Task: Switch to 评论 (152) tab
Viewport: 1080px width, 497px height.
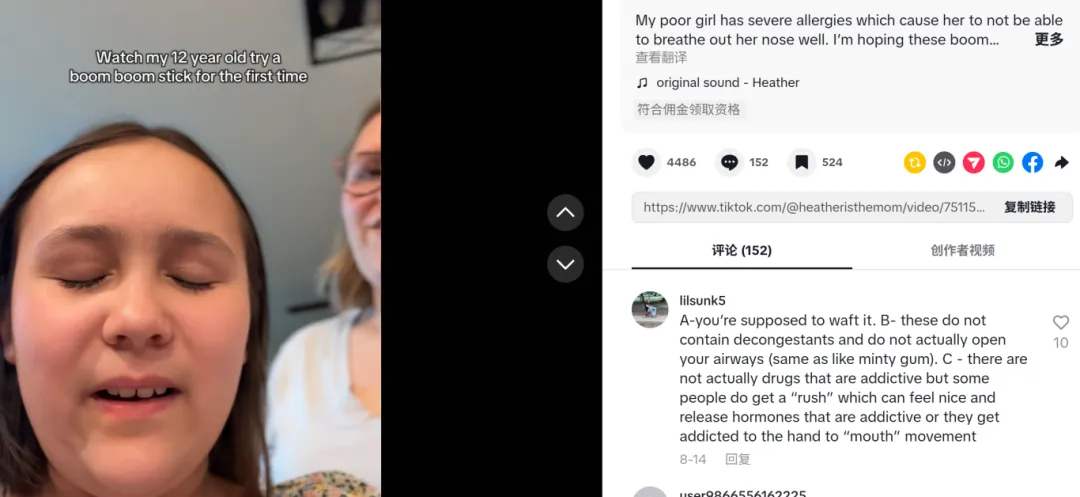Action: pyautogui.click(x=742, y=251)
